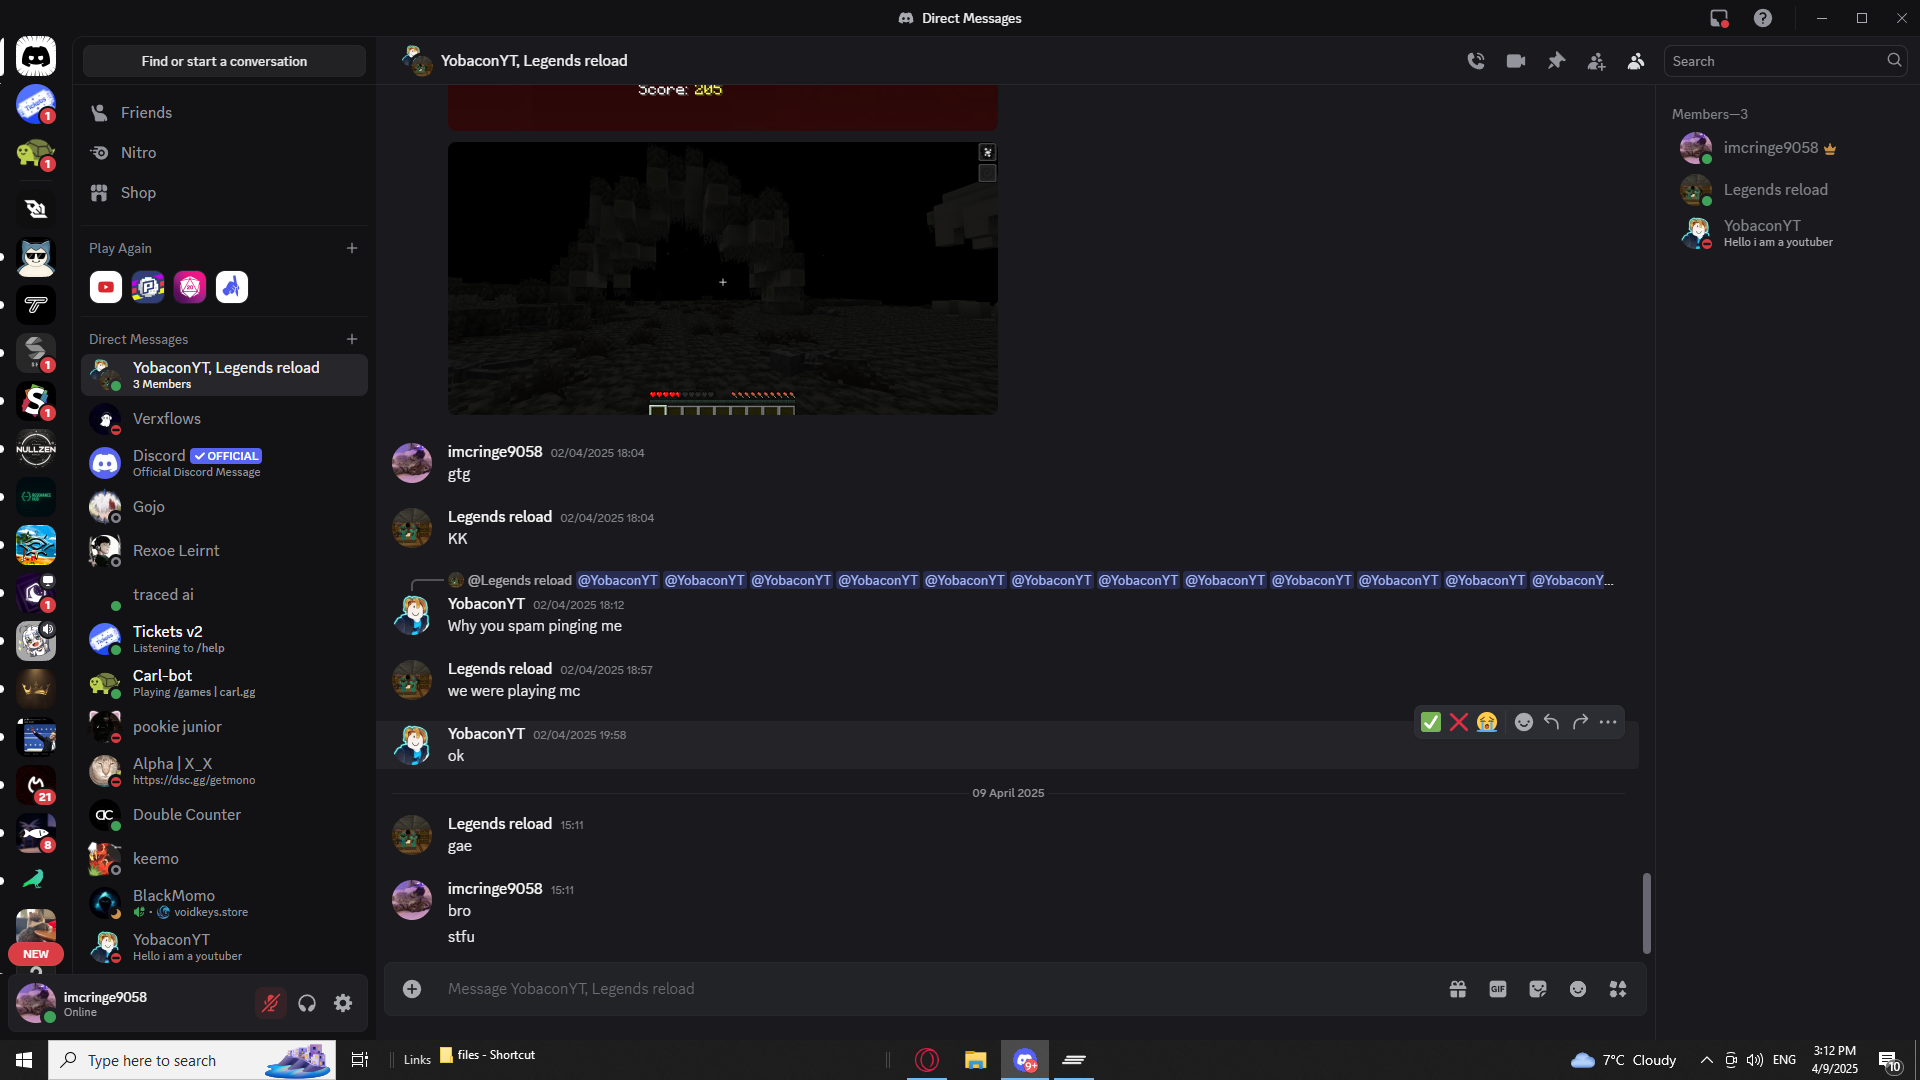Open add reaction picker on message
This screenshot has height=1080, width=1920.
click(x=1524, y=722)
